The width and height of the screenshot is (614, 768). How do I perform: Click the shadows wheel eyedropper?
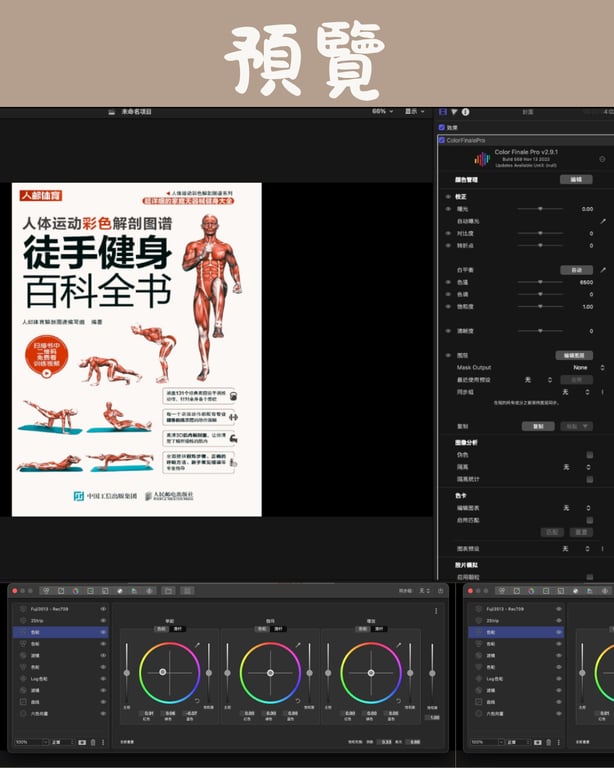(197, 645)
